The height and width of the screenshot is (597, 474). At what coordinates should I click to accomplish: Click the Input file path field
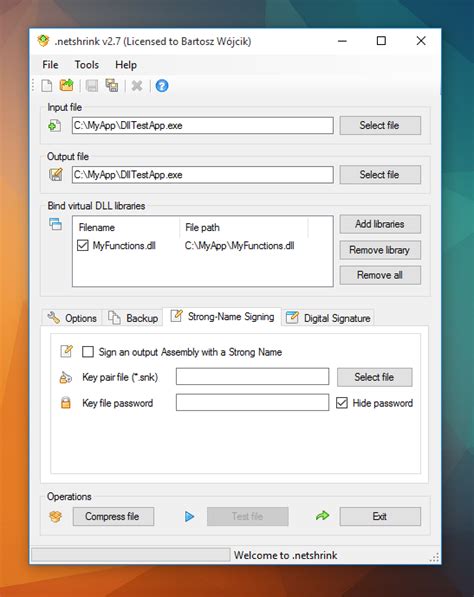point(203,125)
